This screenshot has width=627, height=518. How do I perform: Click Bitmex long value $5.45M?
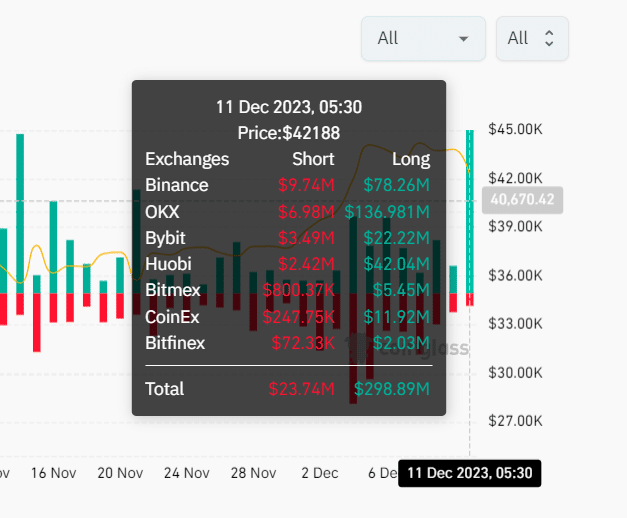coord(401,290)
